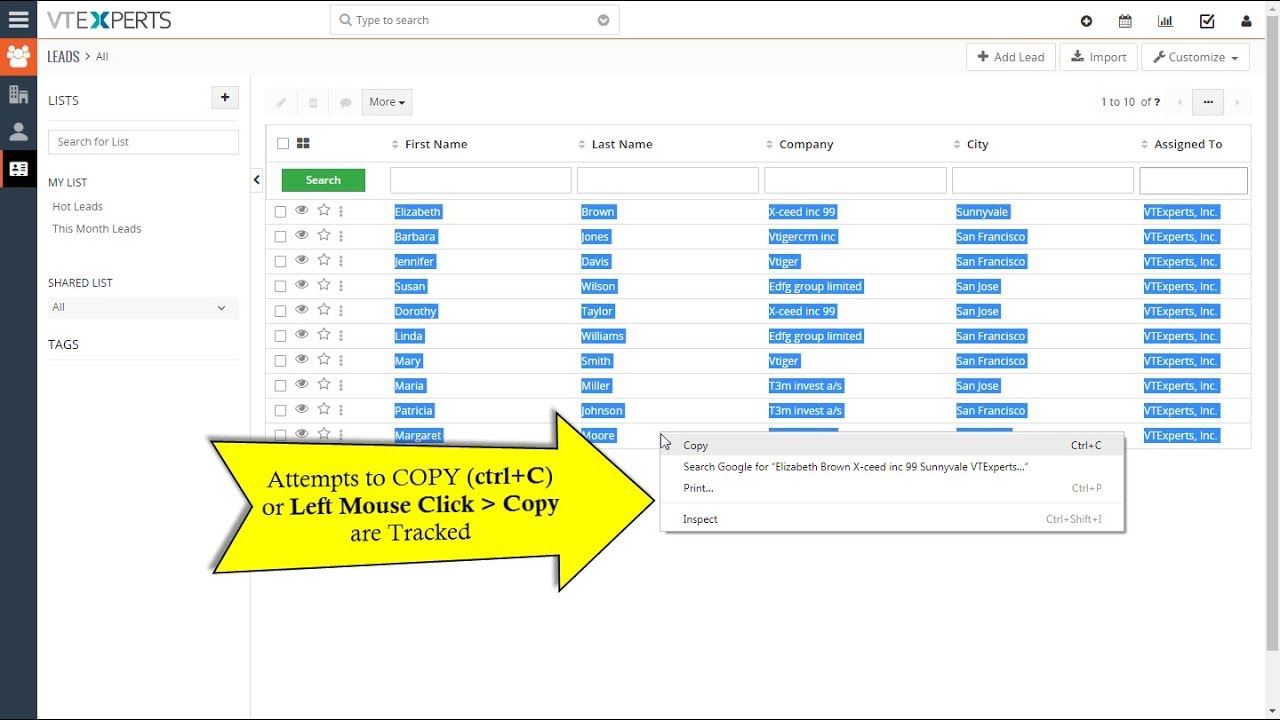Click the edit pencil icon in list toolbar
Viewport: 1280px width, 720px height.
click(x=281, y=102)
